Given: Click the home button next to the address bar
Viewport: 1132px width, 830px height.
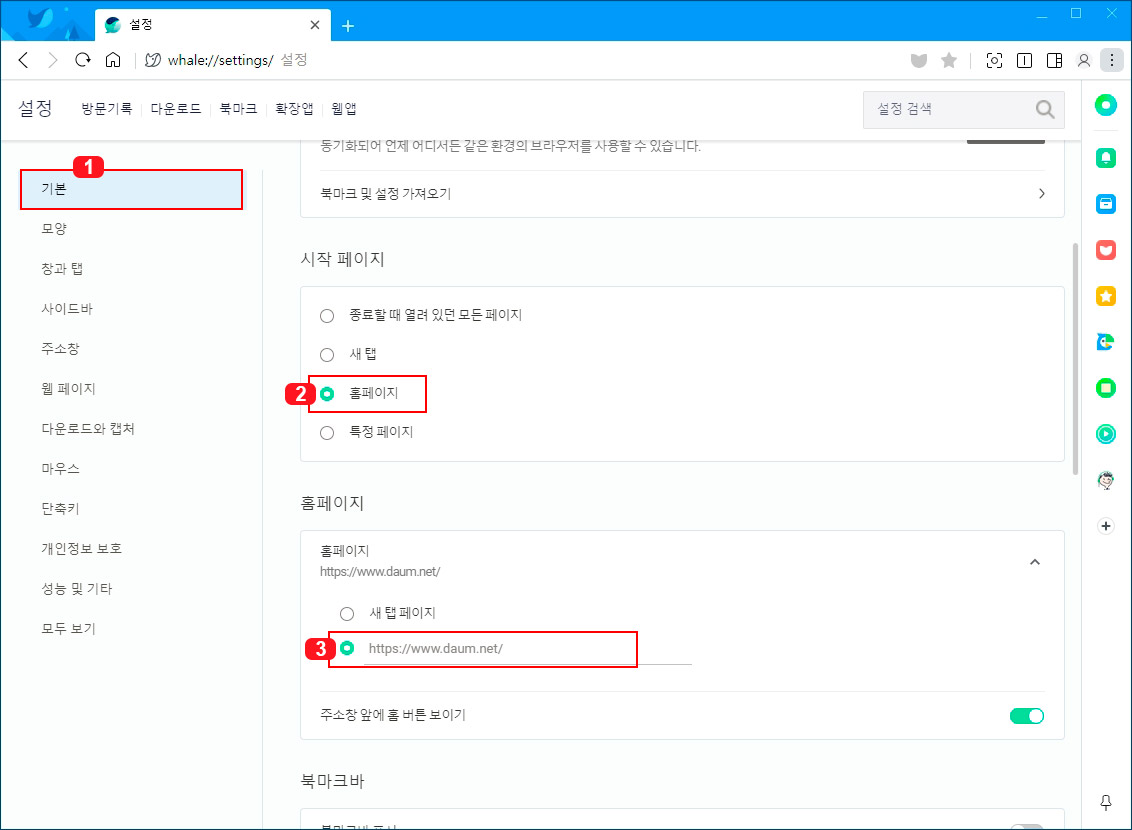Looking at the screenshot, I should (113, 59).
